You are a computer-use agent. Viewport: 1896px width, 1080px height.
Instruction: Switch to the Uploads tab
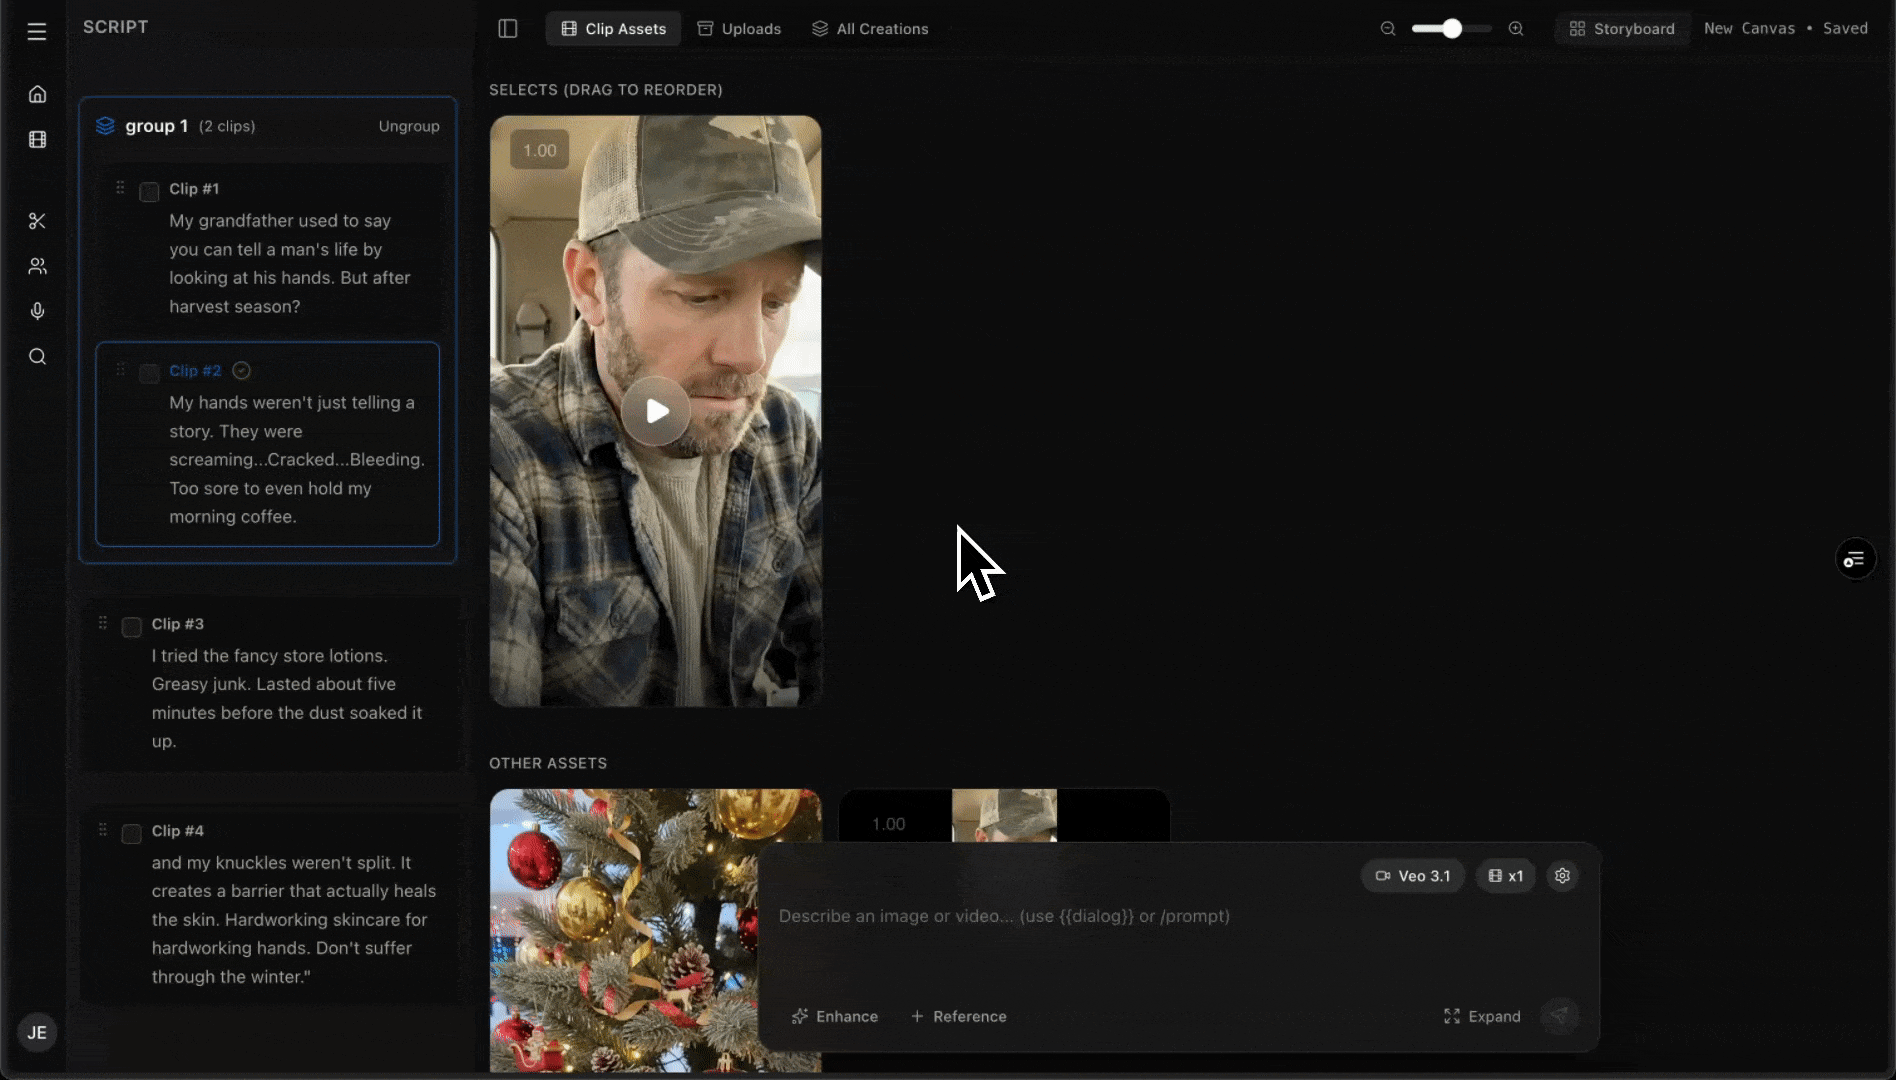(x=739, y=29)
